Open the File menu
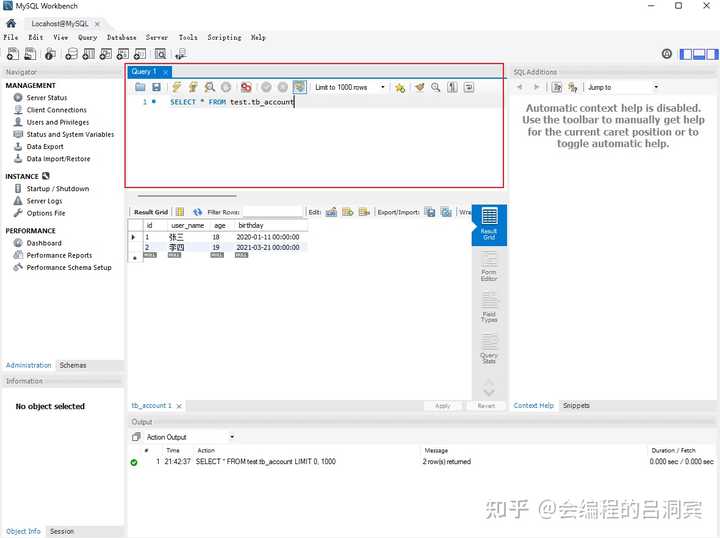 coord(11,37)
